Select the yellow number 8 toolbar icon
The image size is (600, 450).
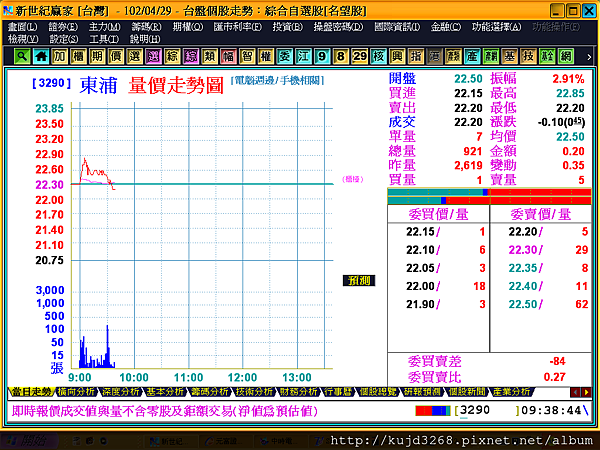(x=341, y=57)
